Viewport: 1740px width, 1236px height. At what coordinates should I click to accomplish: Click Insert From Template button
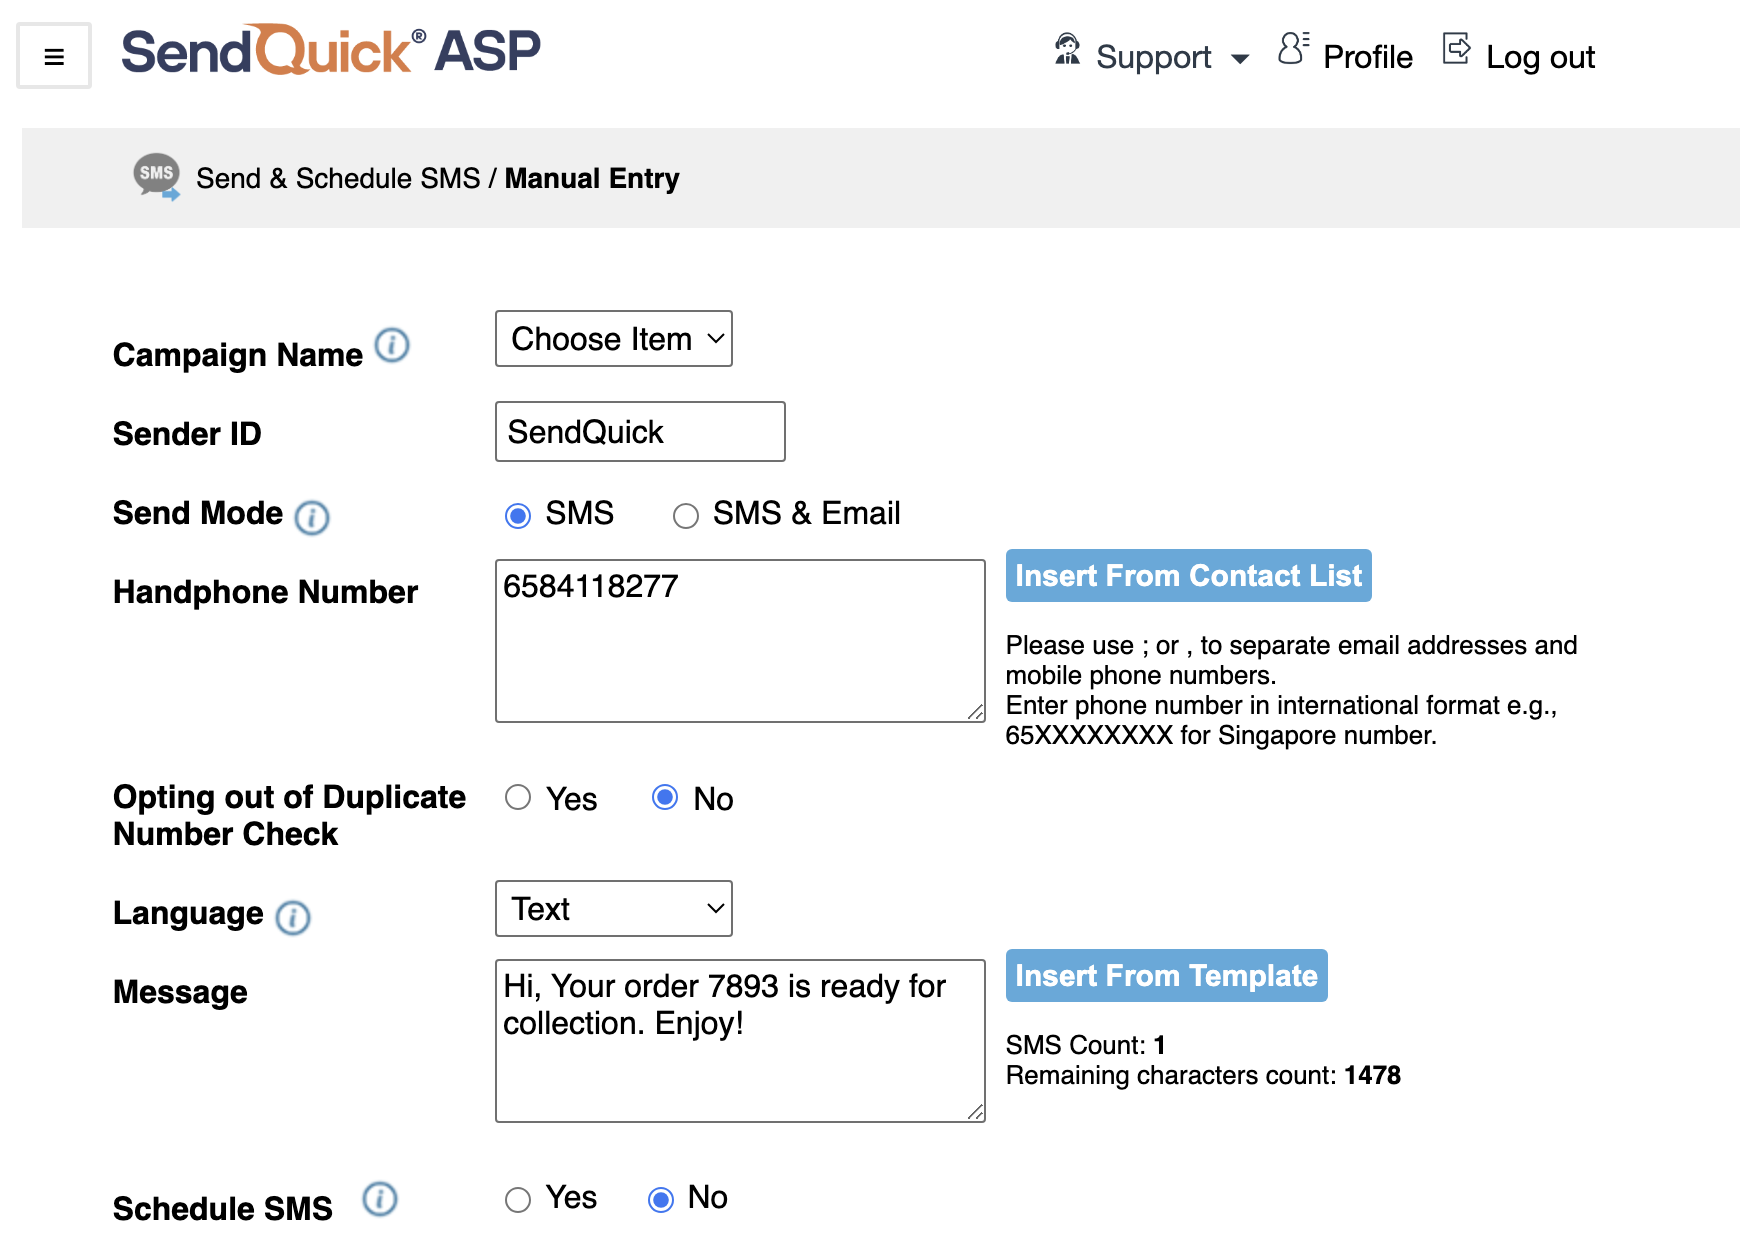click(1166, 976)
